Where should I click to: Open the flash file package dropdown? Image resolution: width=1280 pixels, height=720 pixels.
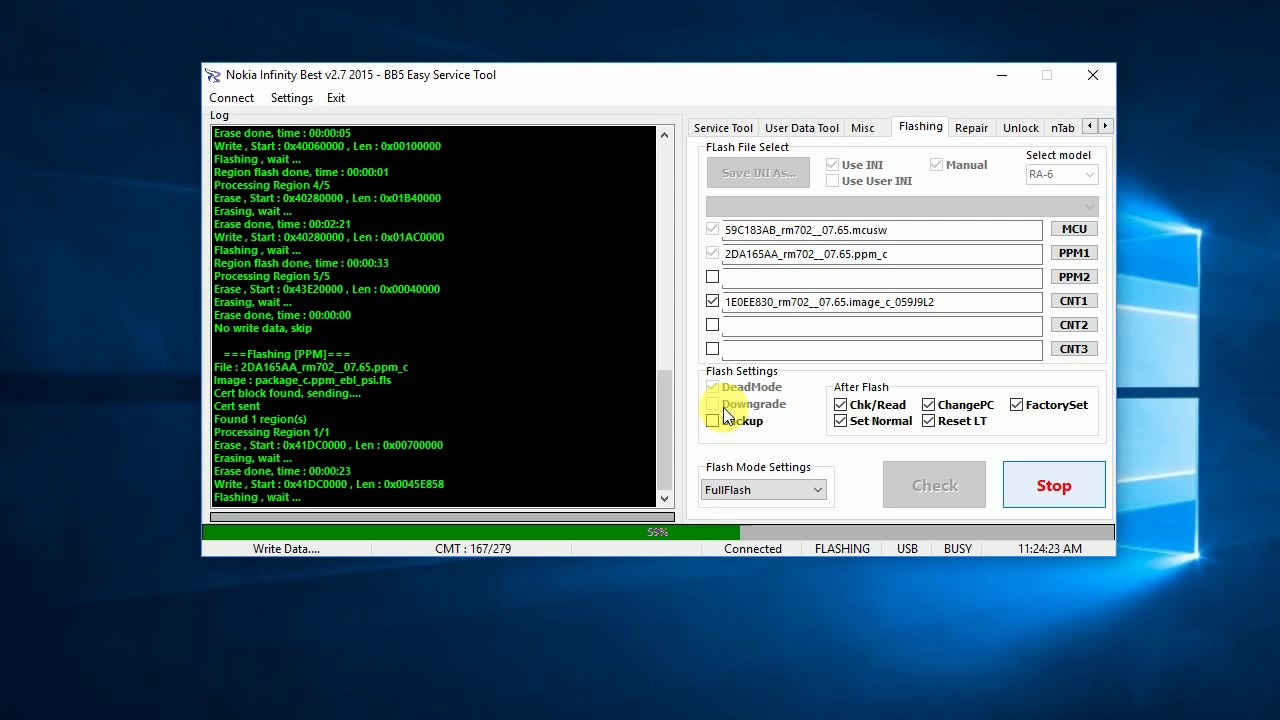902,206
